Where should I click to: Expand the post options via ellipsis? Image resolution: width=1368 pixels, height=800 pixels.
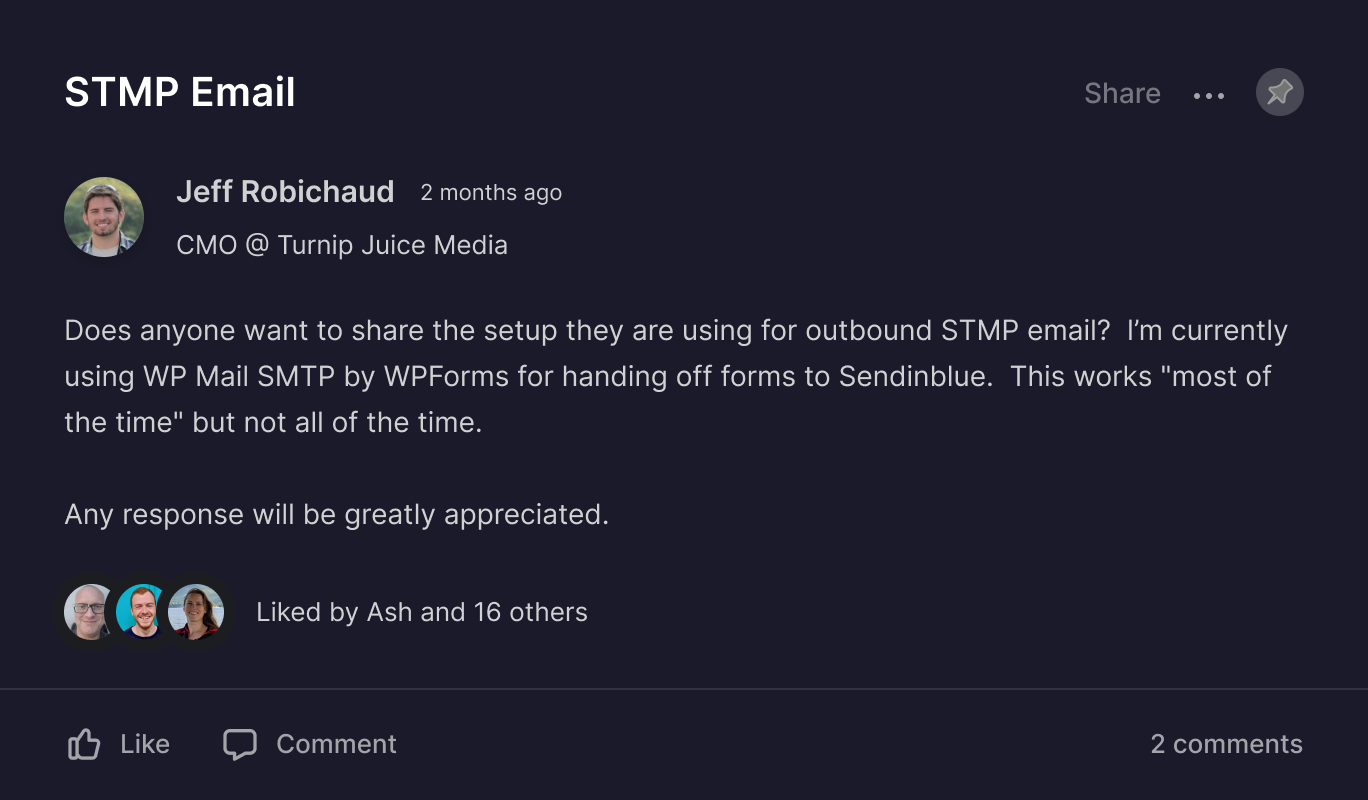(1209, 95)
